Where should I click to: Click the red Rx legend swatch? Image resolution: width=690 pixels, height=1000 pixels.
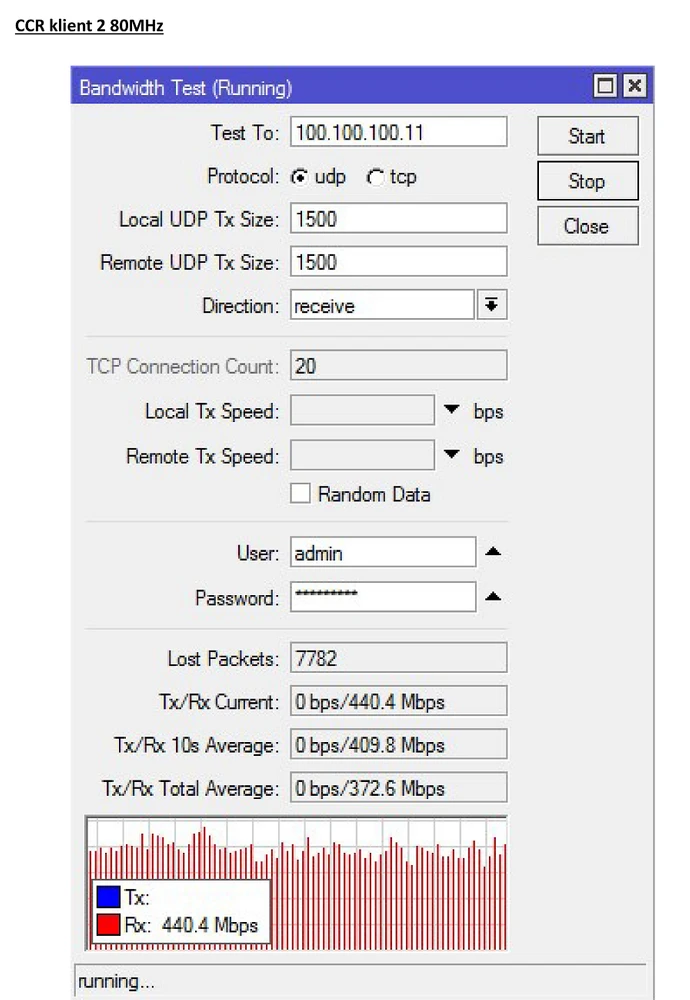tap(107, 925)
